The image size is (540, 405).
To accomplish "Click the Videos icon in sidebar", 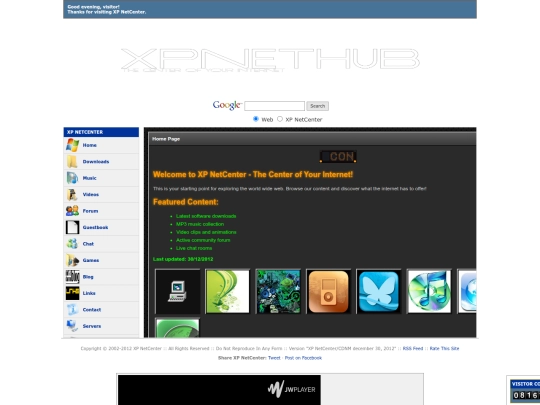I will (x=72, y=195).
